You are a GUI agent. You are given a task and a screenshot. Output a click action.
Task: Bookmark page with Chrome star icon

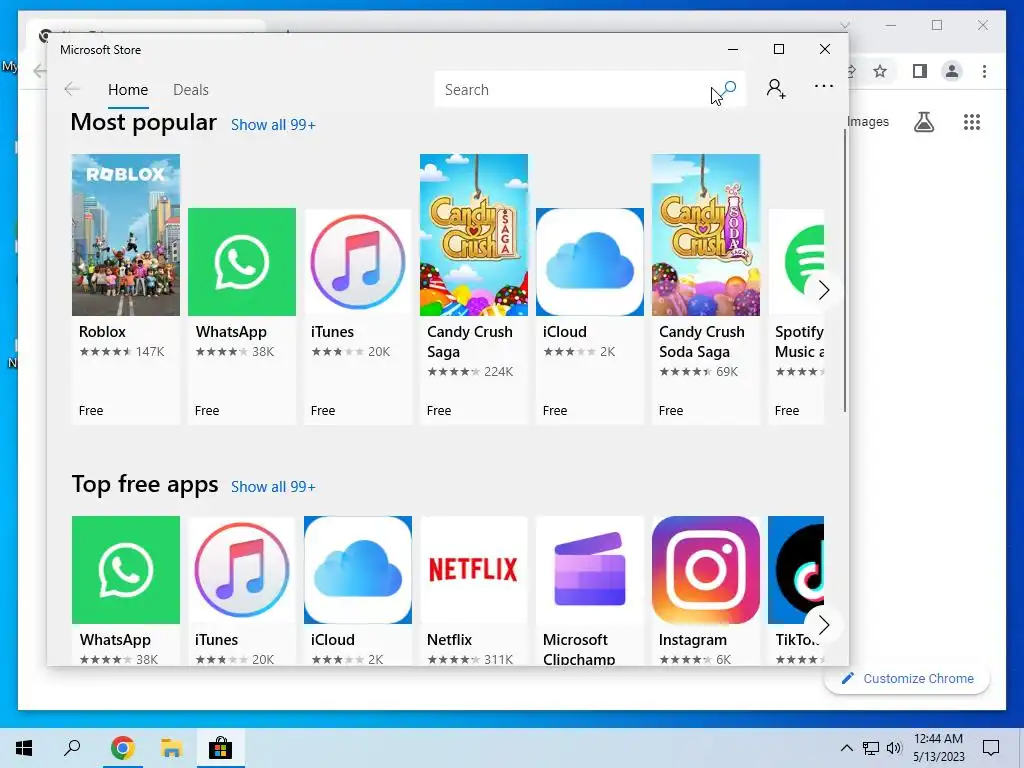880,71
